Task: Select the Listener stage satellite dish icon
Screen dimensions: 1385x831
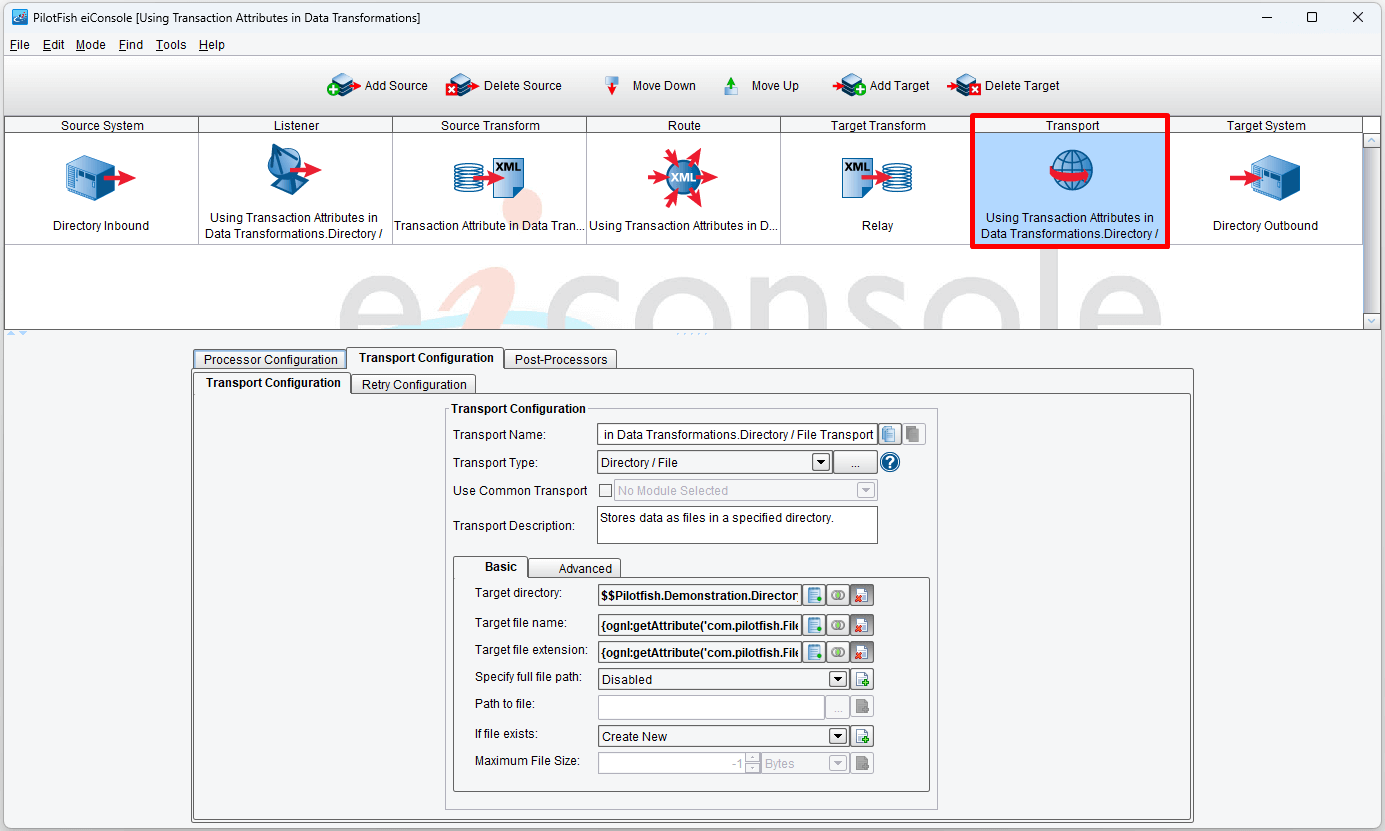Action: 294,169
